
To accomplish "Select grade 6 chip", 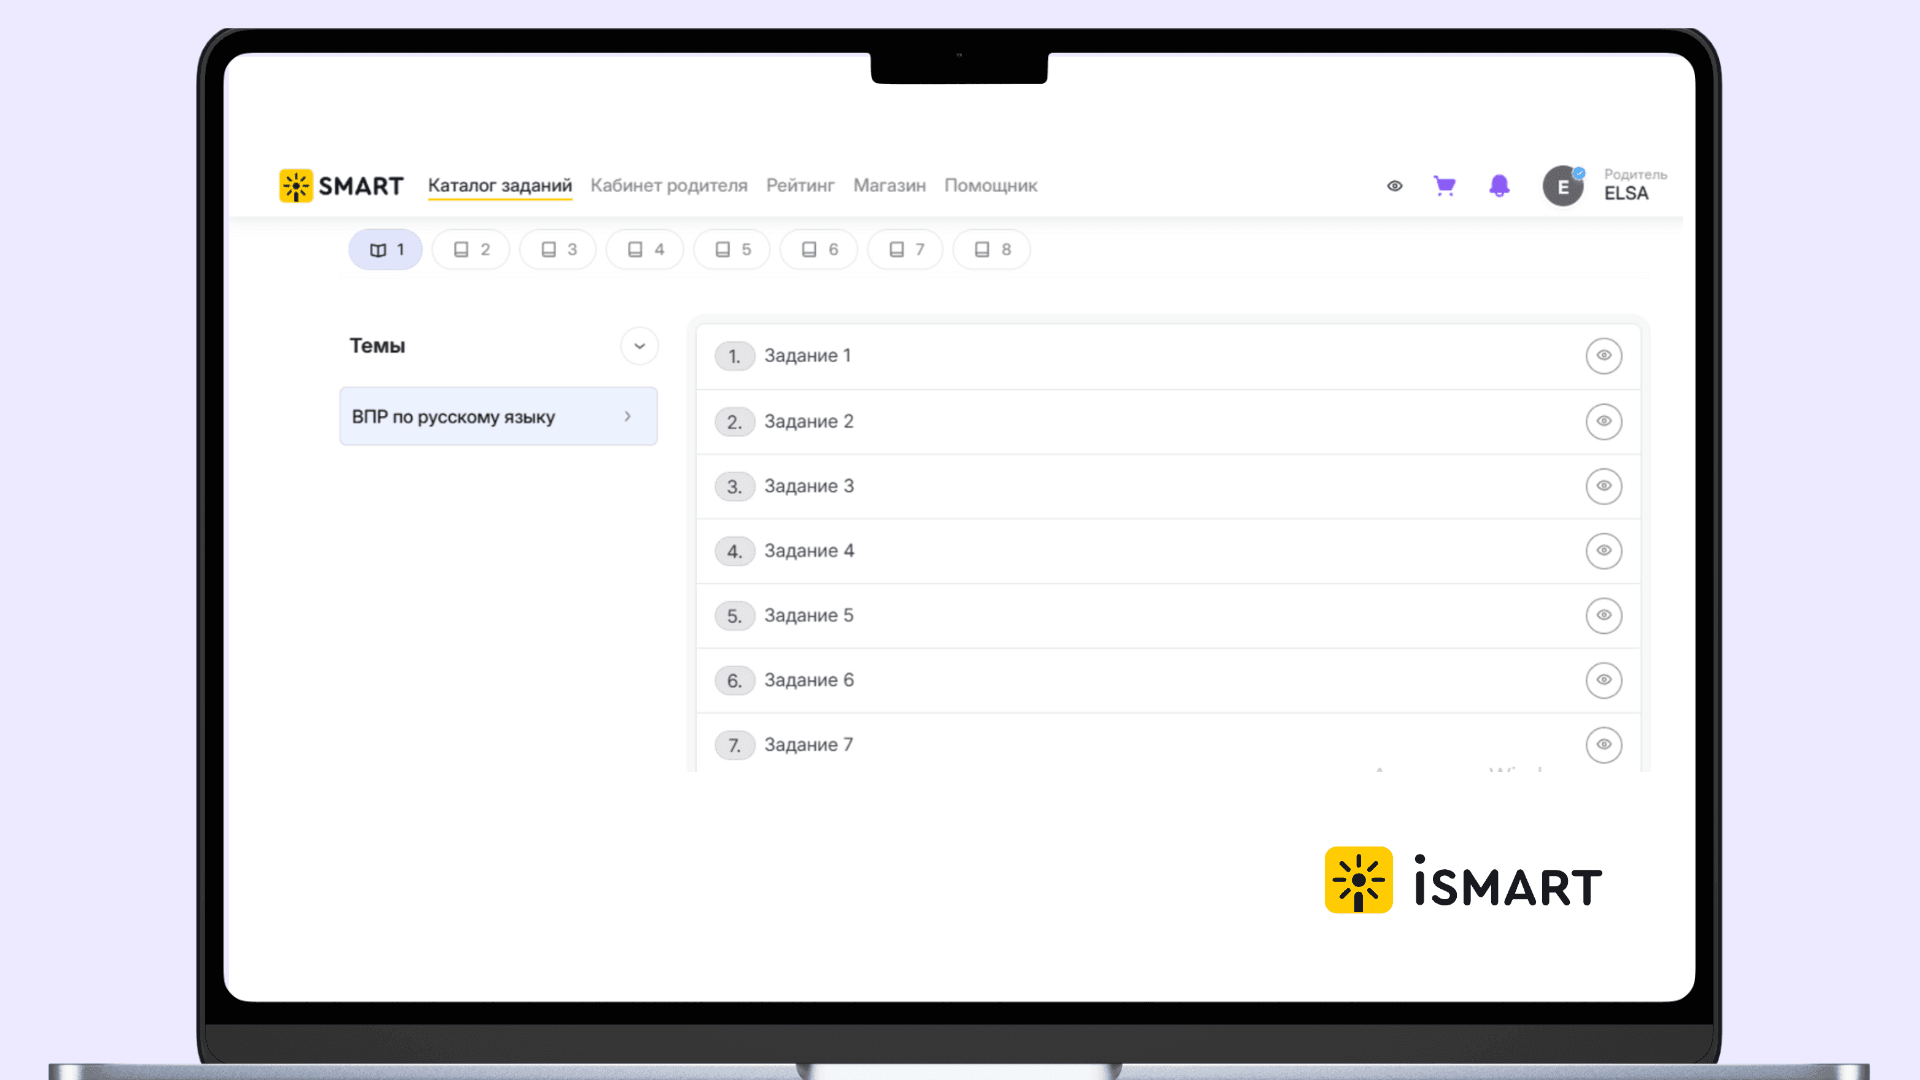I will (x=819, y=250).
